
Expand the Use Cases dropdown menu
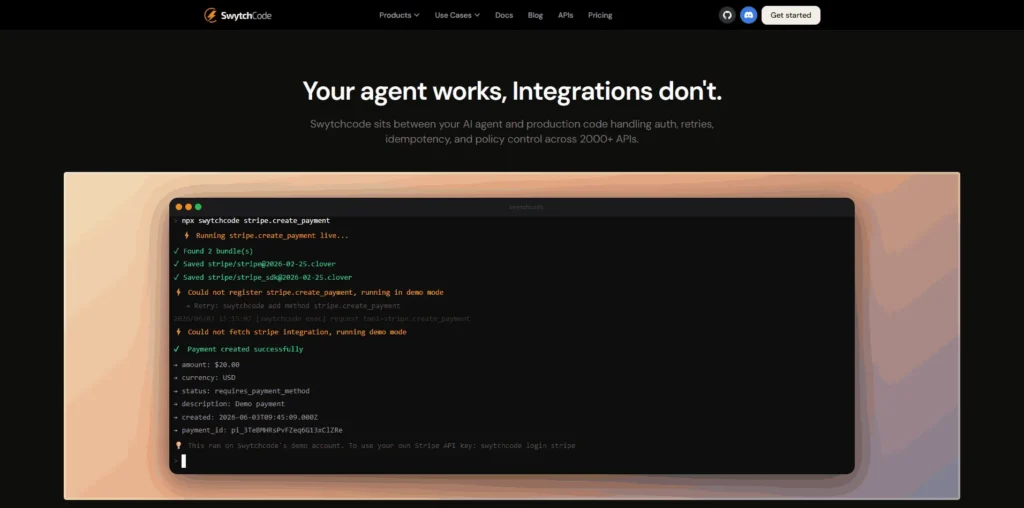[x=457, y=15]
